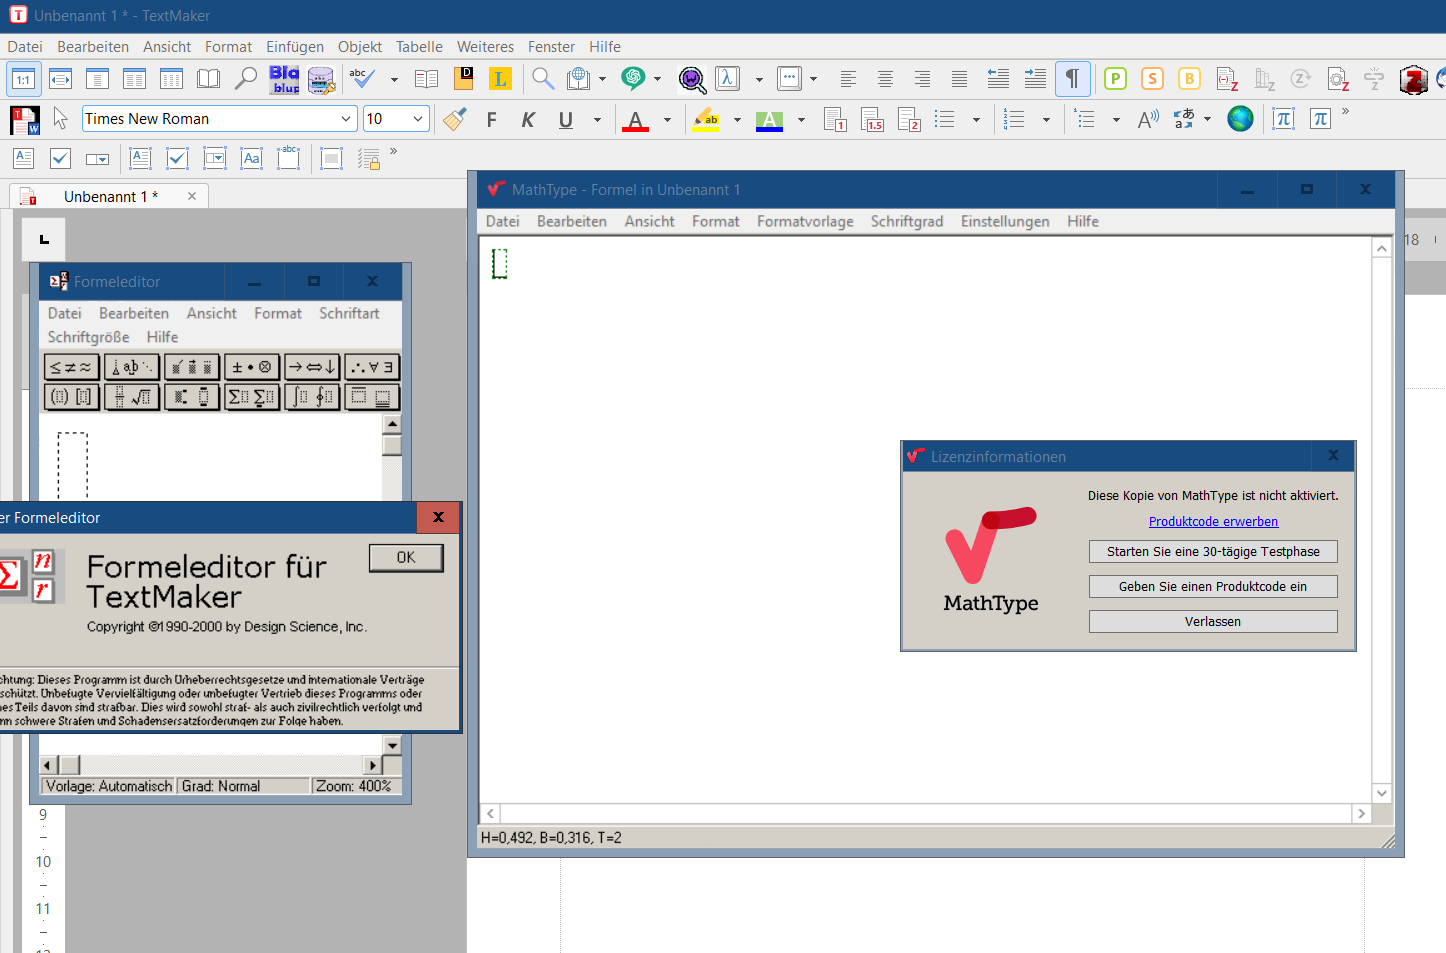
Task: Open the underline style dropdown arrow
Action: click(597, 120)
